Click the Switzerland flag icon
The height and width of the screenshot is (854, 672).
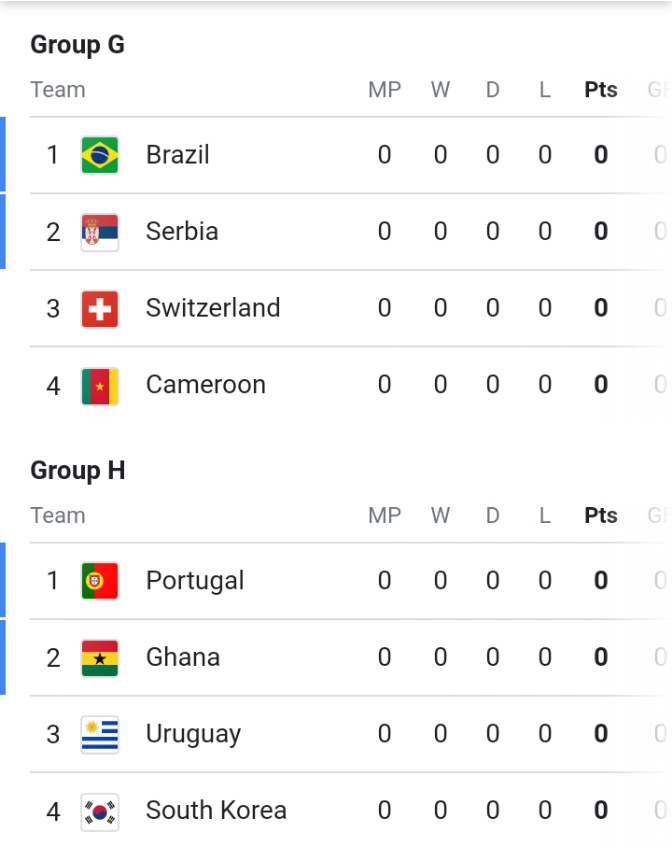click(x=100, y=309)
